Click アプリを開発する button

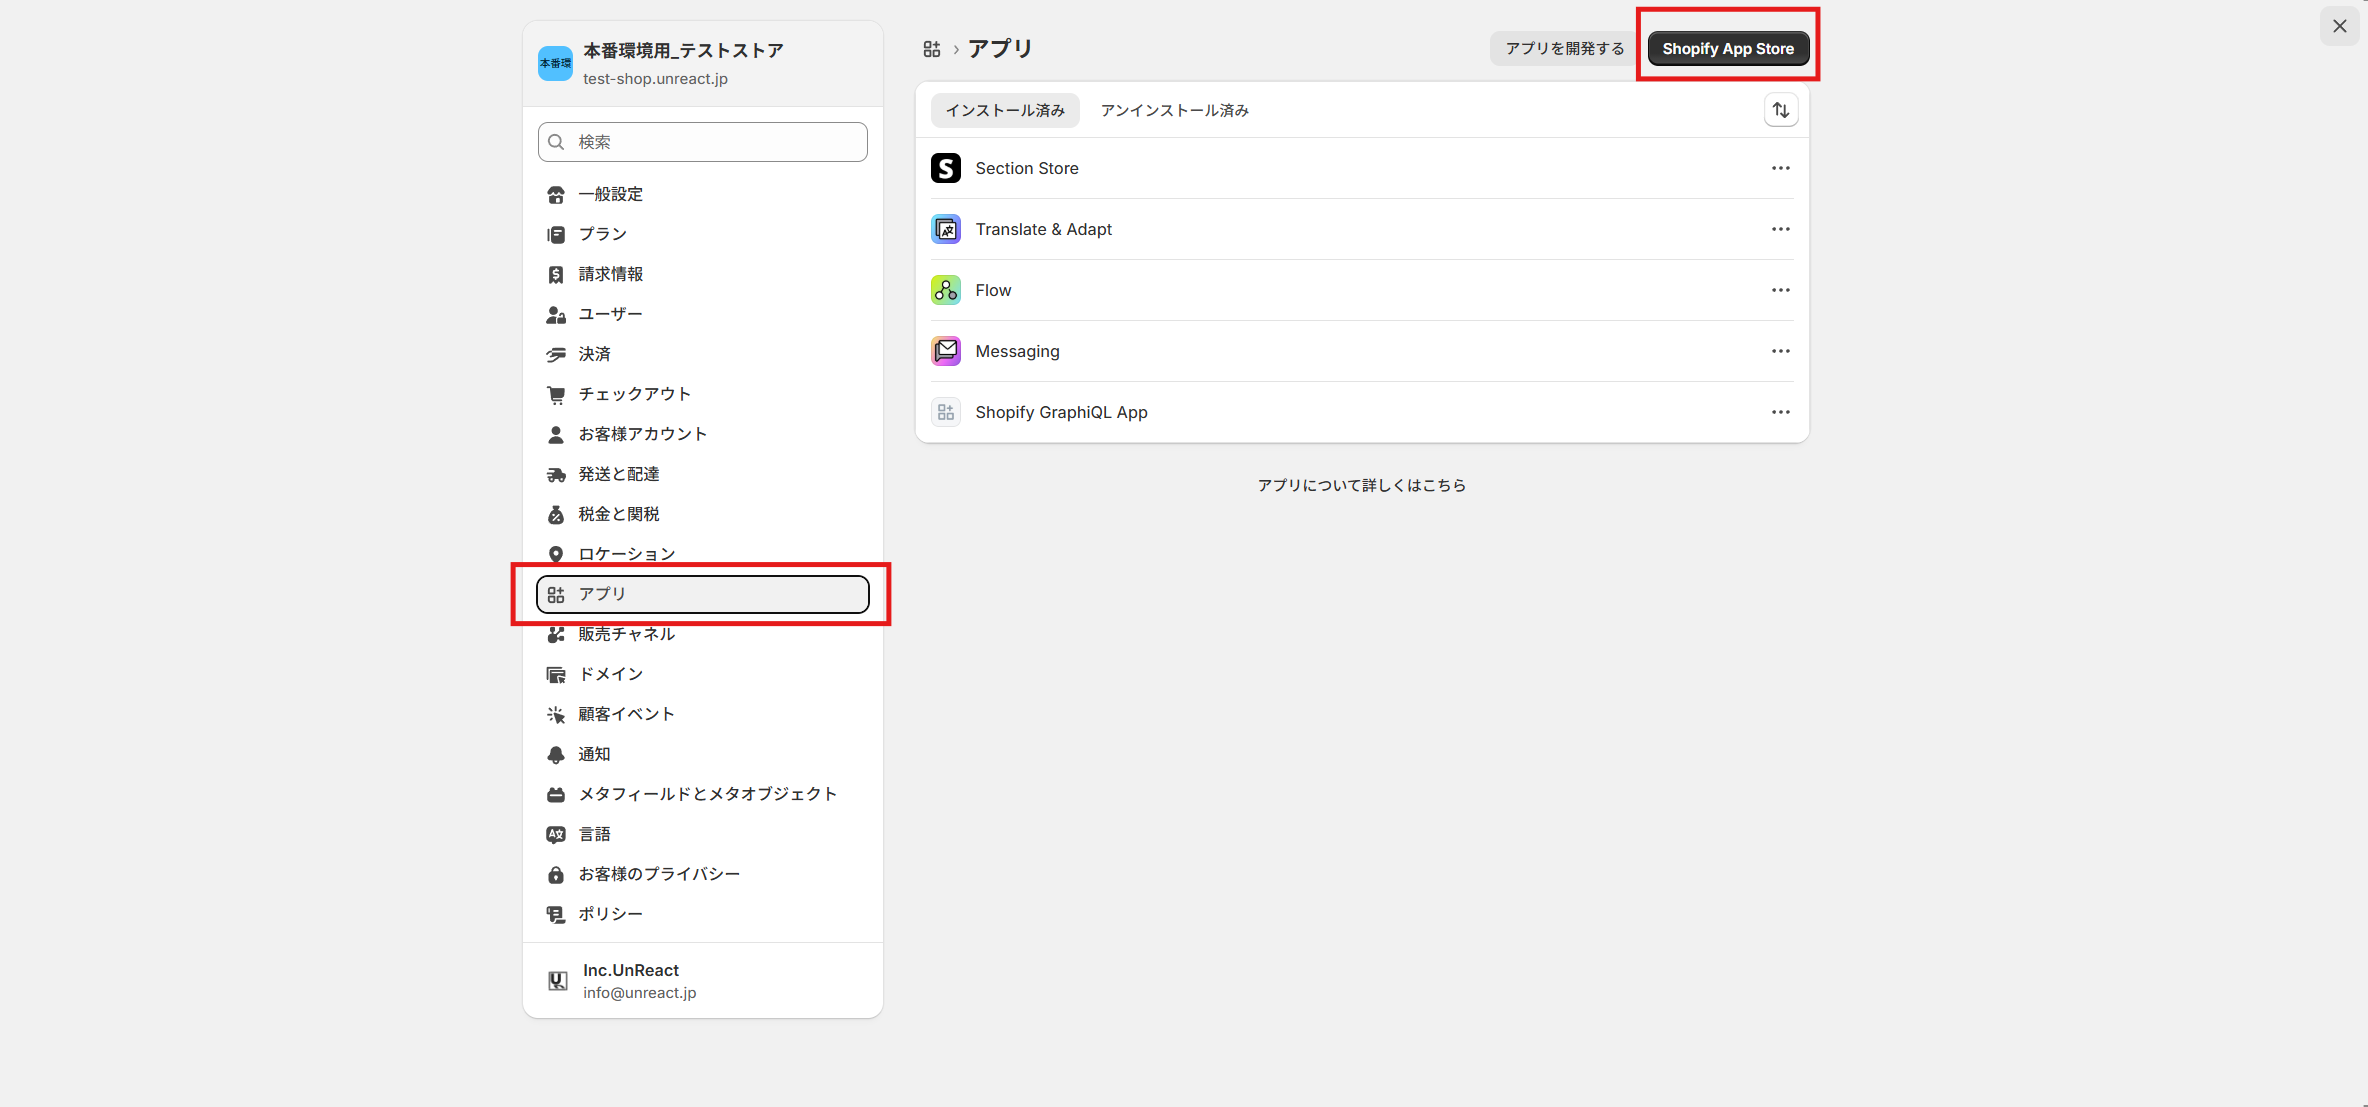(1564, 48)
